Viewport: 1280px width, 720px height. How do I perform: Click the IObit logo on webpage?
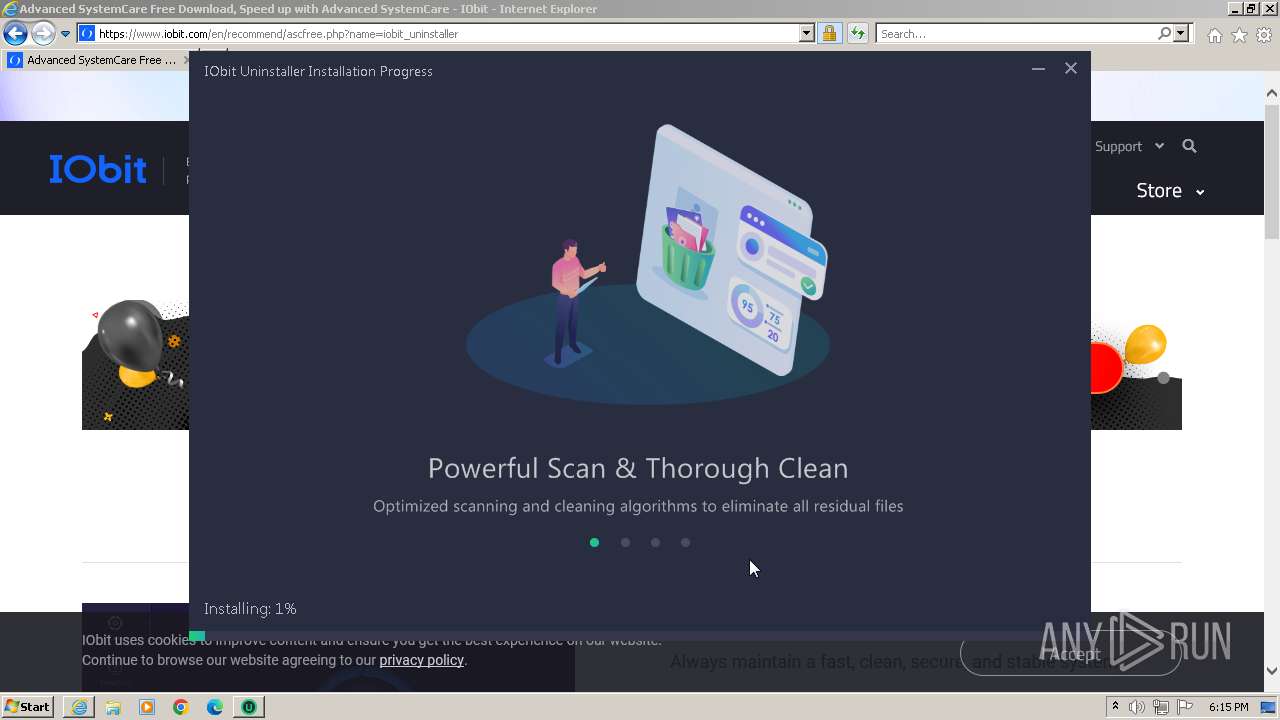click(98, 169)
